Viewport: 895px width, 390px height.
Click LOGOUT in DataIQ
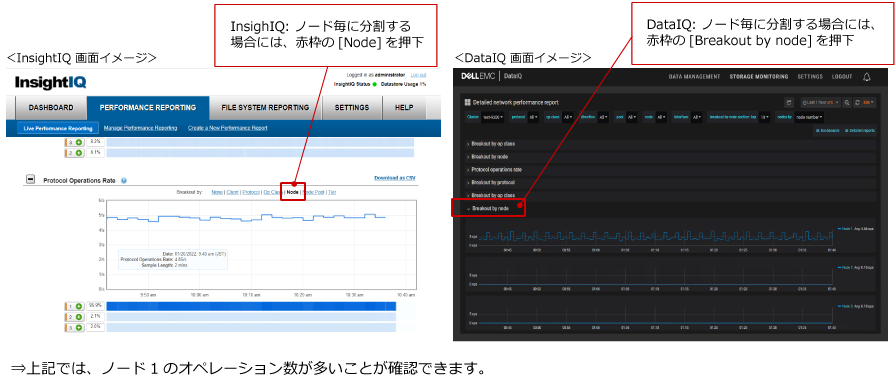(842, 77)
